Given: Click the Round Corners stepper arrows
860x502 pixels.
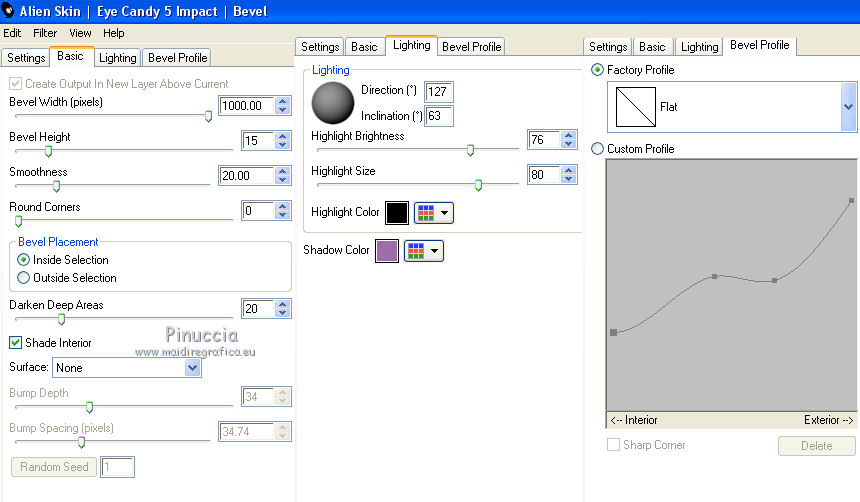Looking at the screenshot, I should [x=282, y=211].
